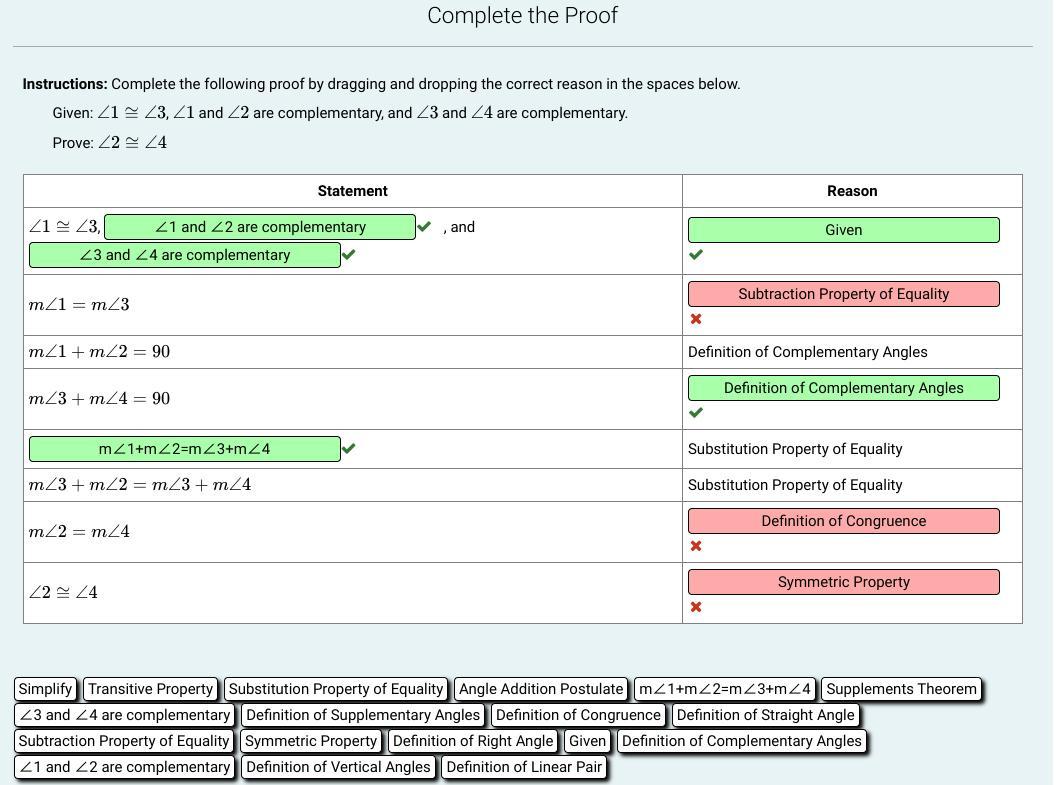Select the Definition of Vertical Angles tile
The height and width of the screenshot is (785, 1057).
pos(338,767)
